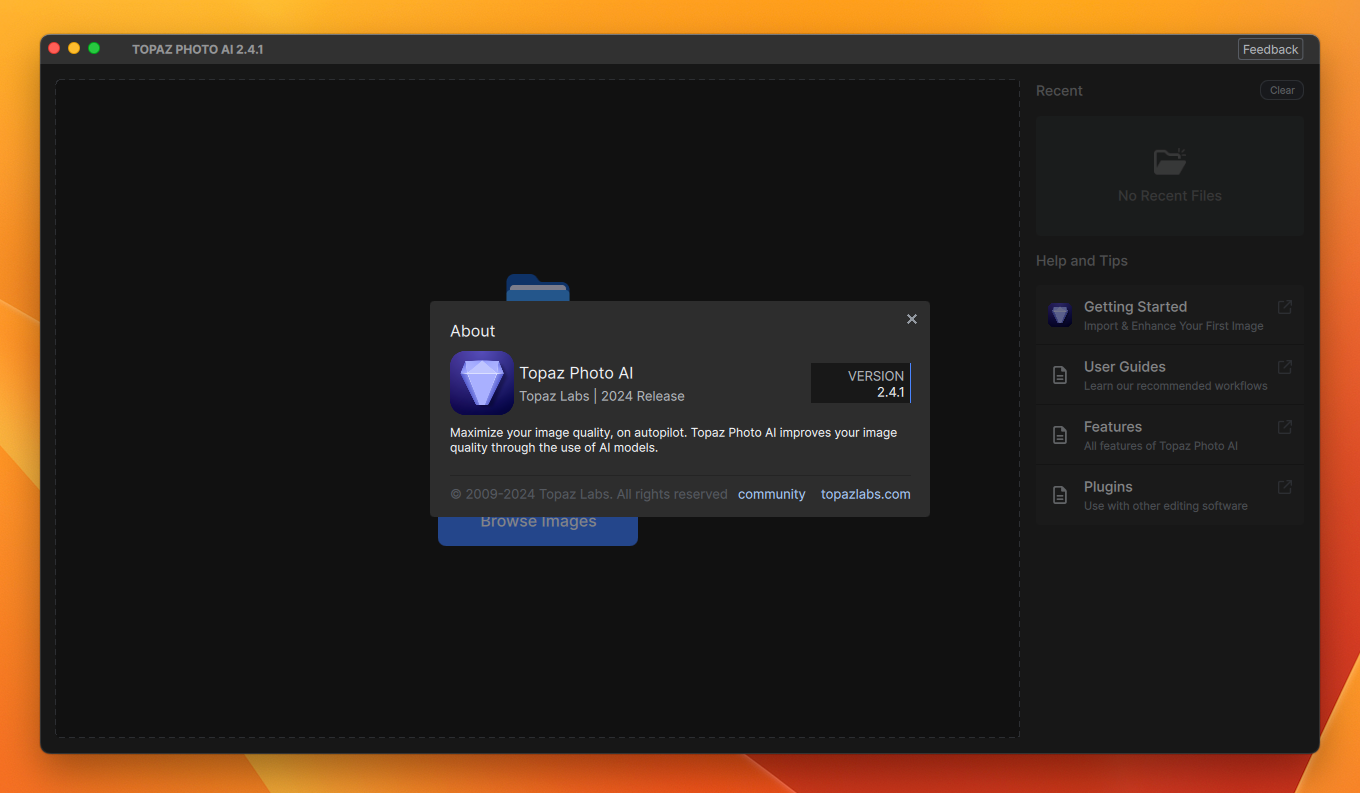This screenshot has width=1360, height=793.
Task: Click the Feedback button
Action: (1271, 49)
